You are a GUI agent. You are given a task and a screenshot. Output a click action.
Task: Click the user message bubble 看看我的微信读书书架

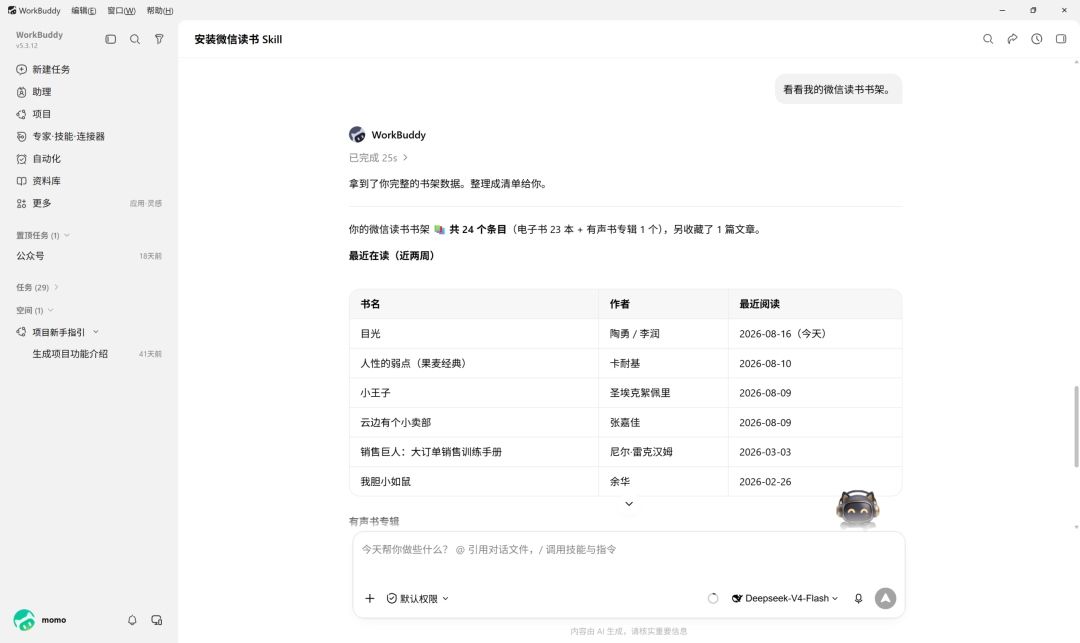(838, 89)
